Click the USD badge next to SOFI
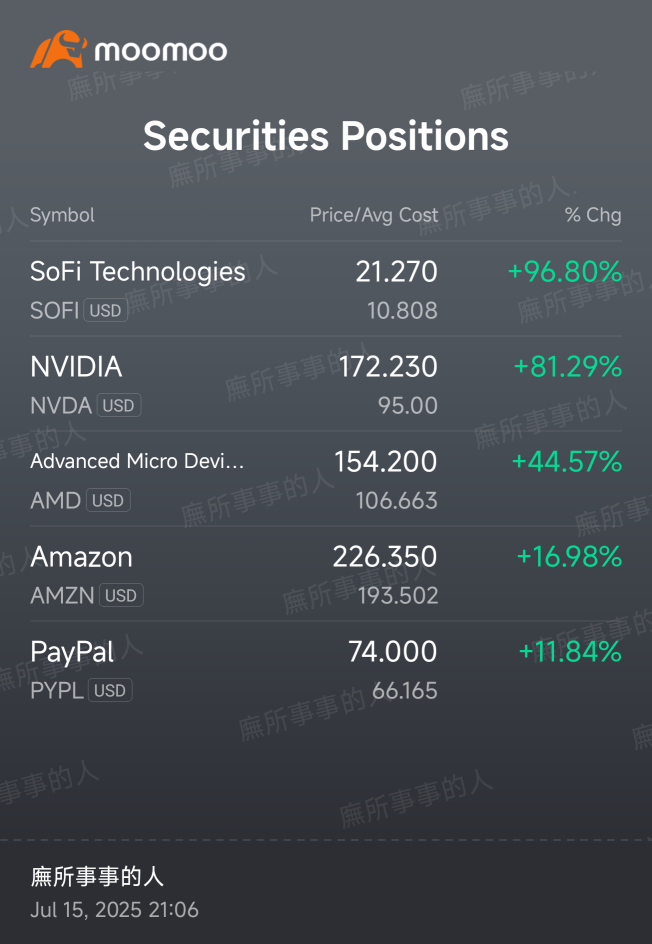 pyautogui.click(x=105, y=311)
